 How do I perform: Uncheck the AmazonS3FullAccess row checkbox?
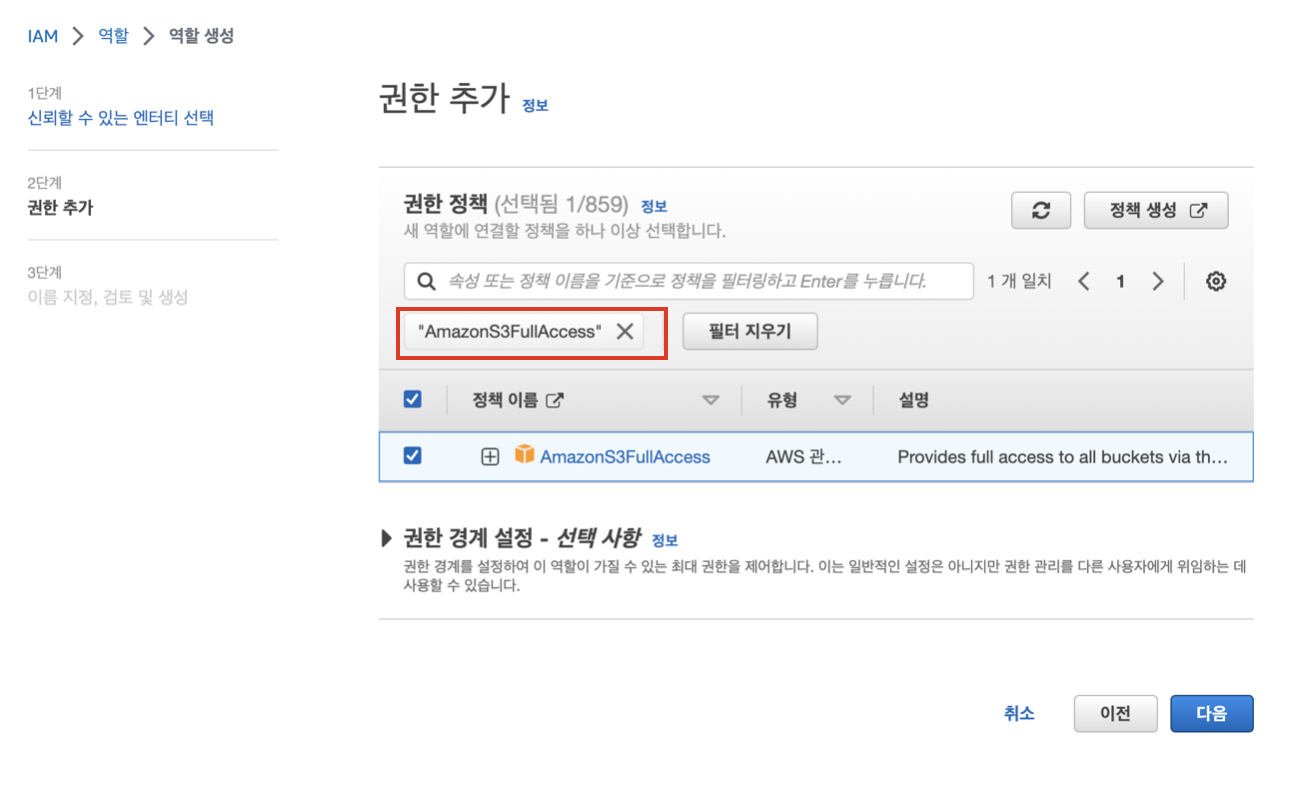click(412, 455)
